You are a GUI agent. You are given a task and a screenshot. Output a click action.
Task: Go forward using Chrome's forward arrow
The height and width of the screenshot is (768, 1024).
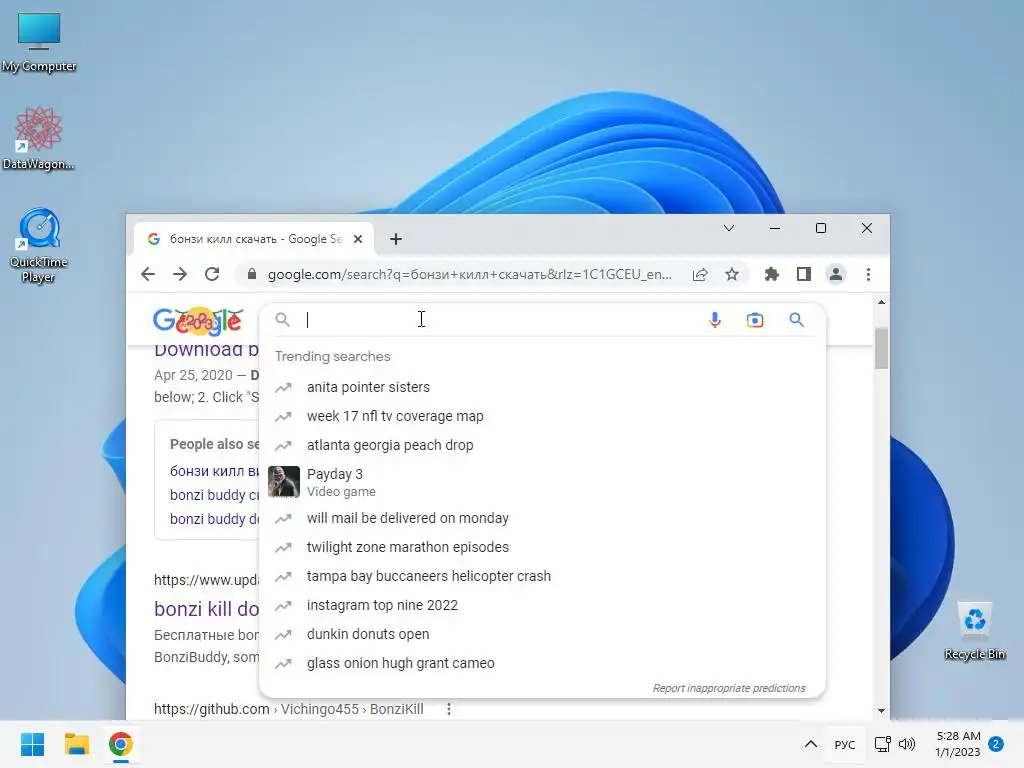tap(180, 274)
